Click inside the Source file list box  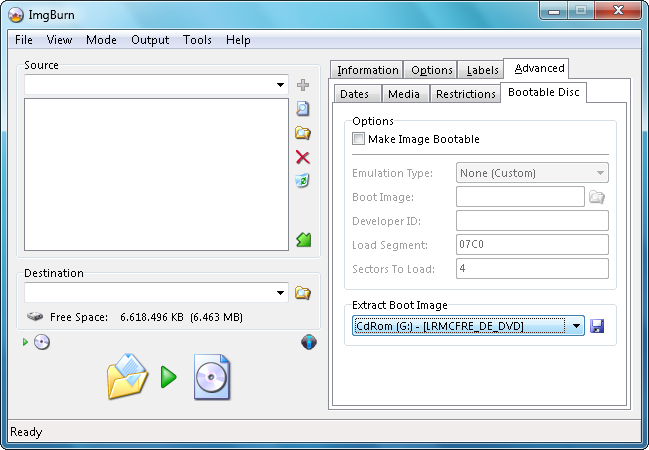156,174
